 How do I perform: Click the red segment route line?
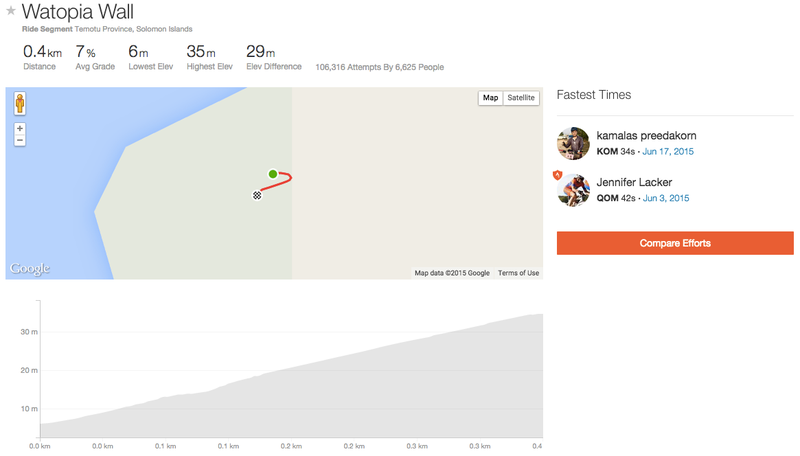(280, 184)
